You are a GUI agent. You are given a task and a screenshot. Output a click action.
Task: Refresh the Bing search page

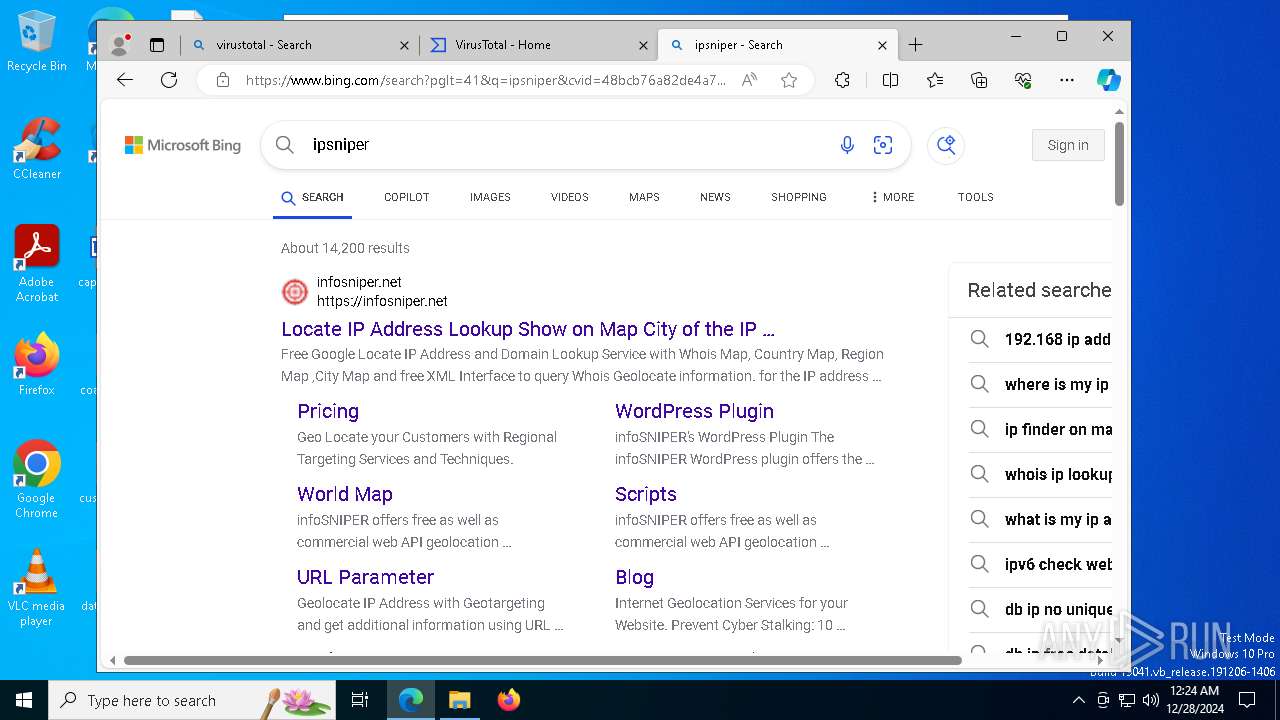(169, 80)
